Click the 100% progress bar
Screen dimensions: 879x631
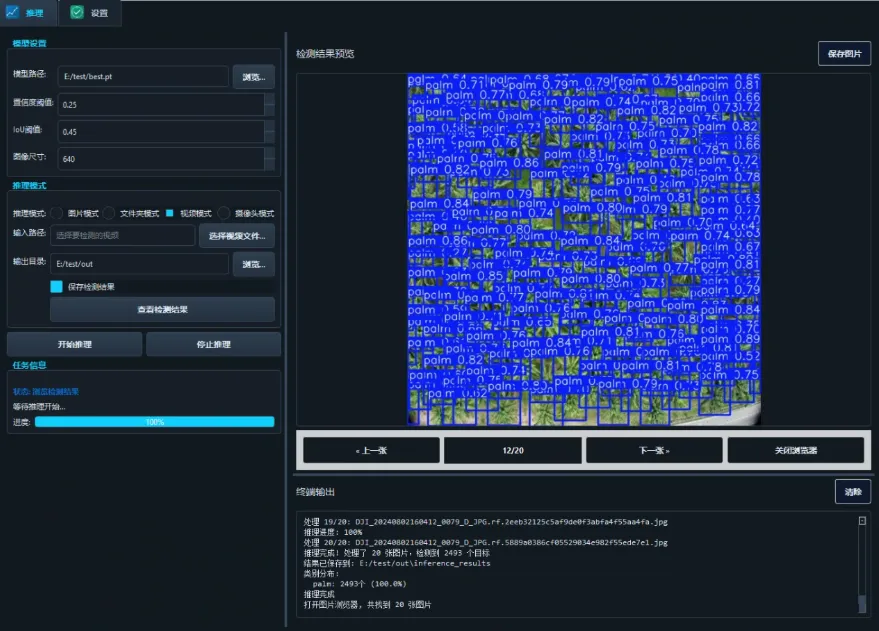click(x=154, y=422)
